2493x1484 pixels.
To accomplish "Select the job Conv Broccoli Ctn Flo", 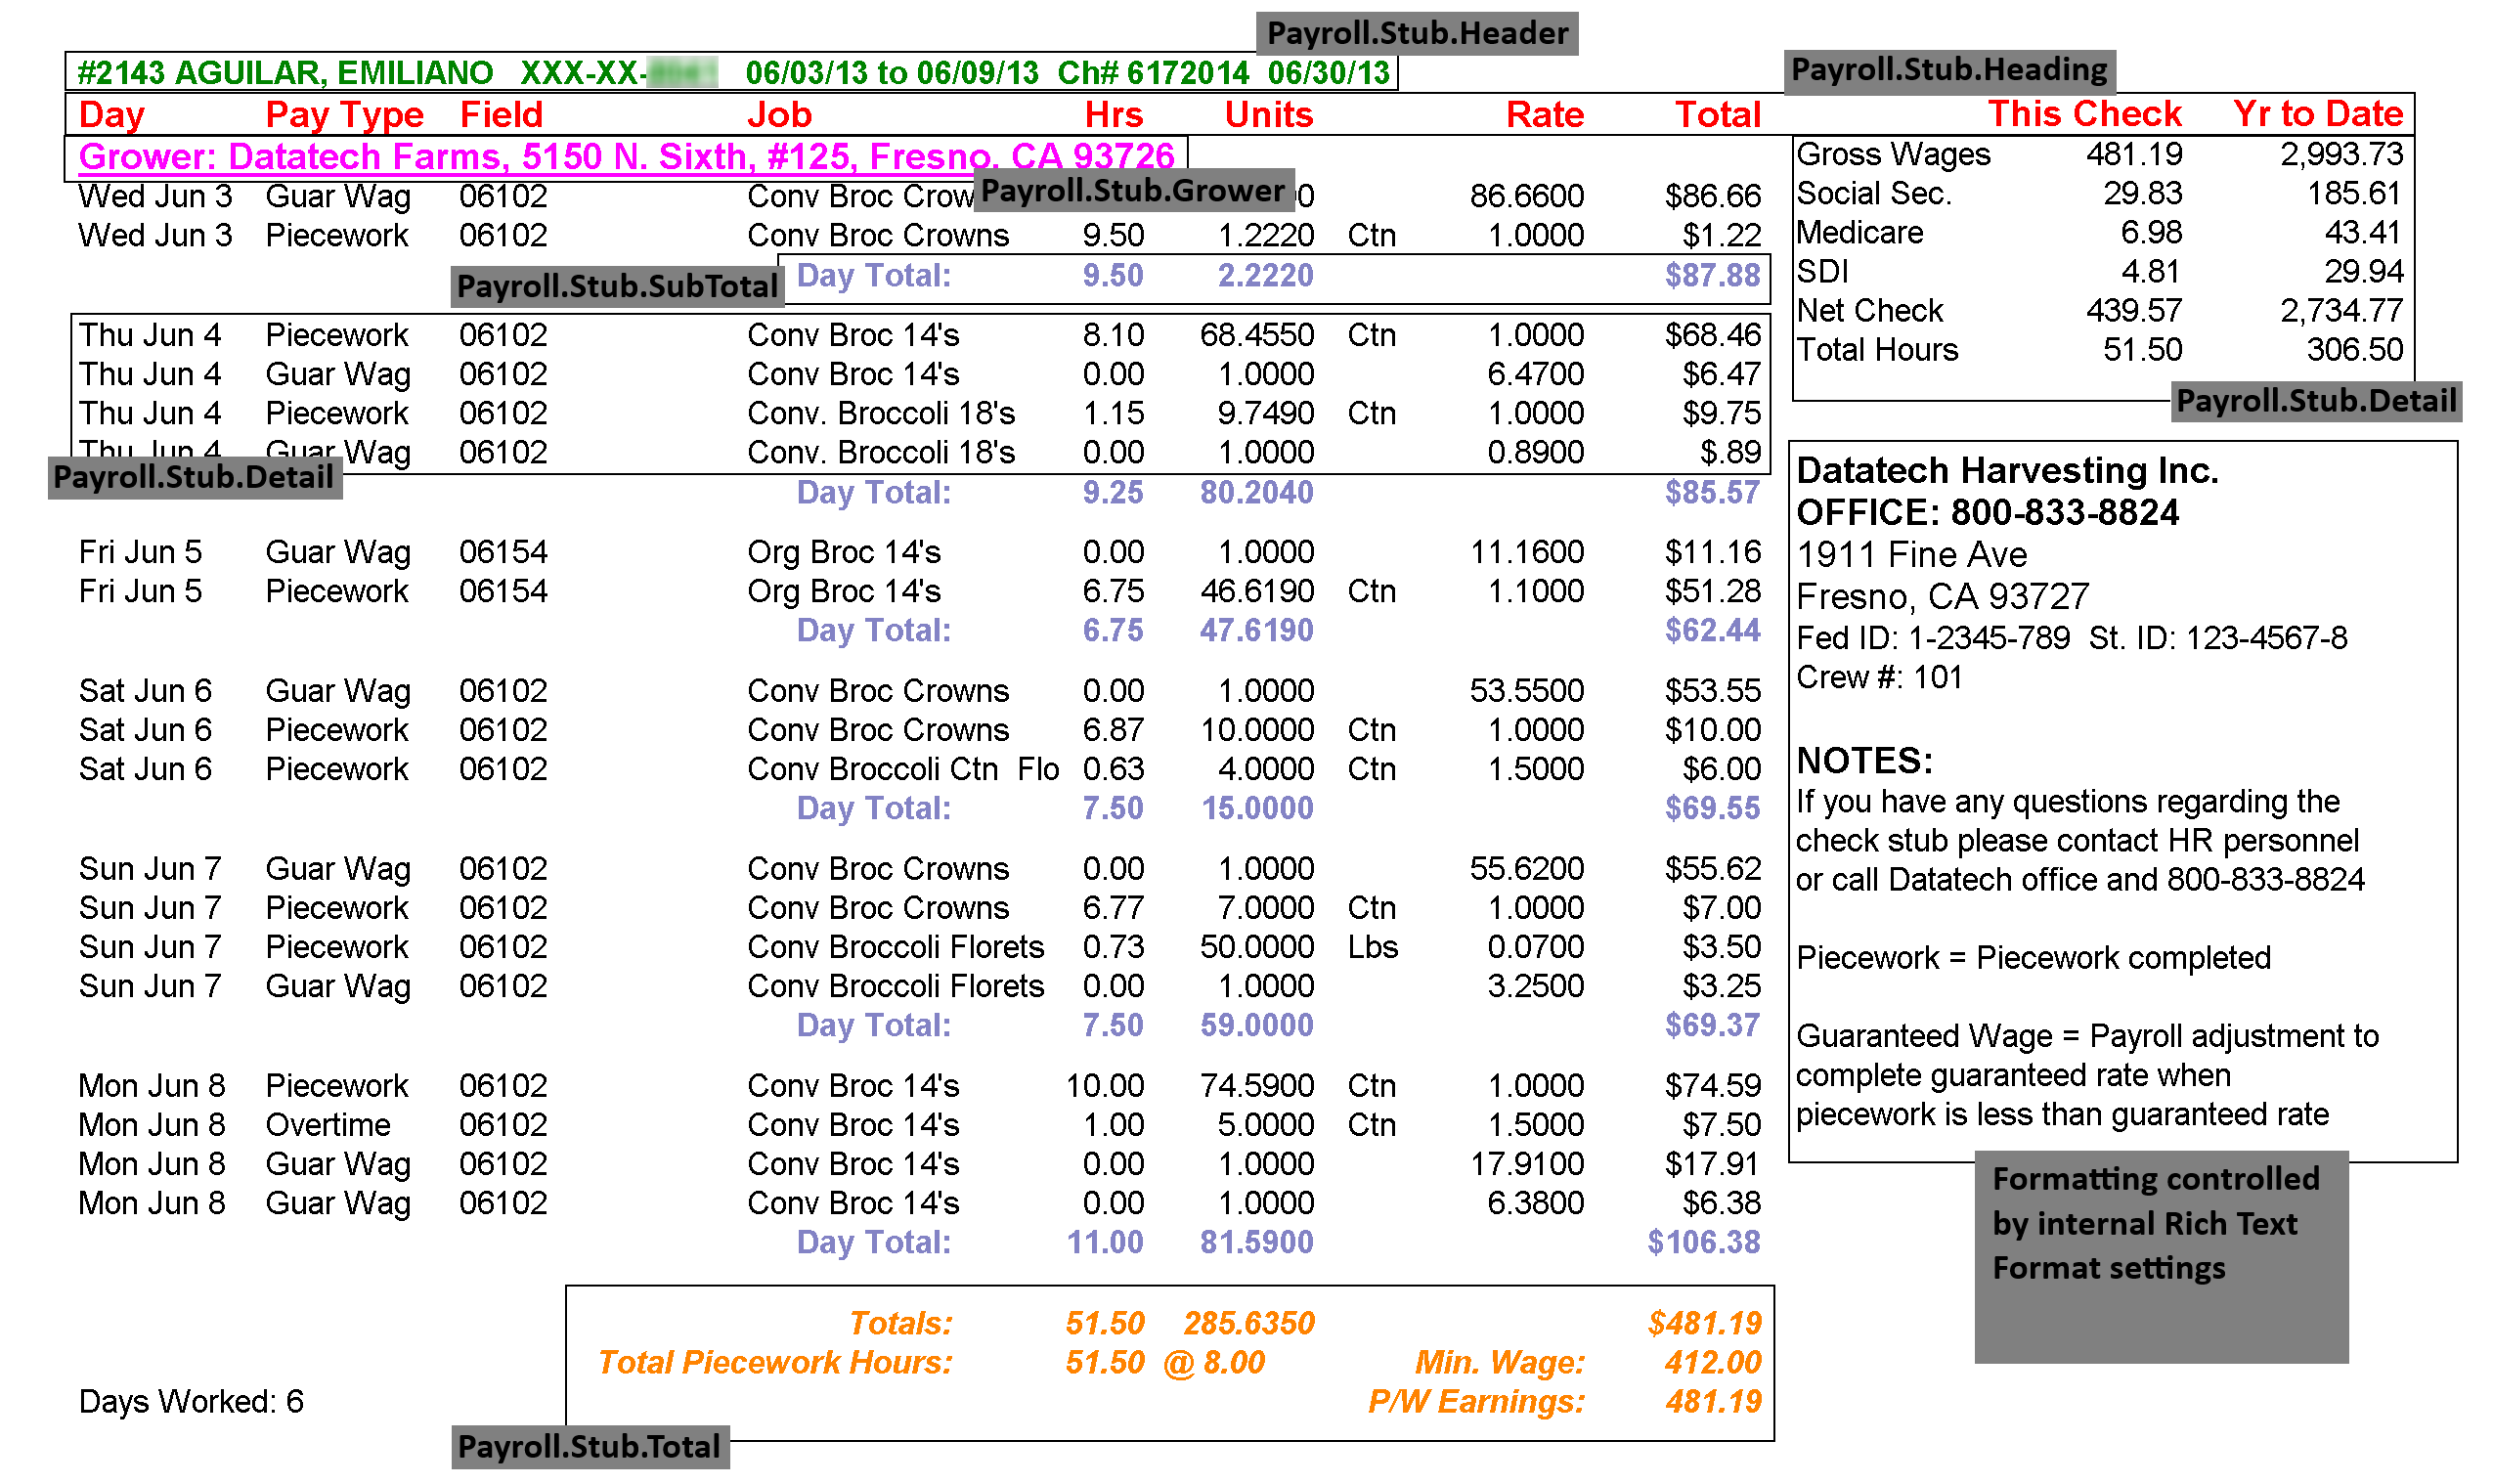I will 902,769.
